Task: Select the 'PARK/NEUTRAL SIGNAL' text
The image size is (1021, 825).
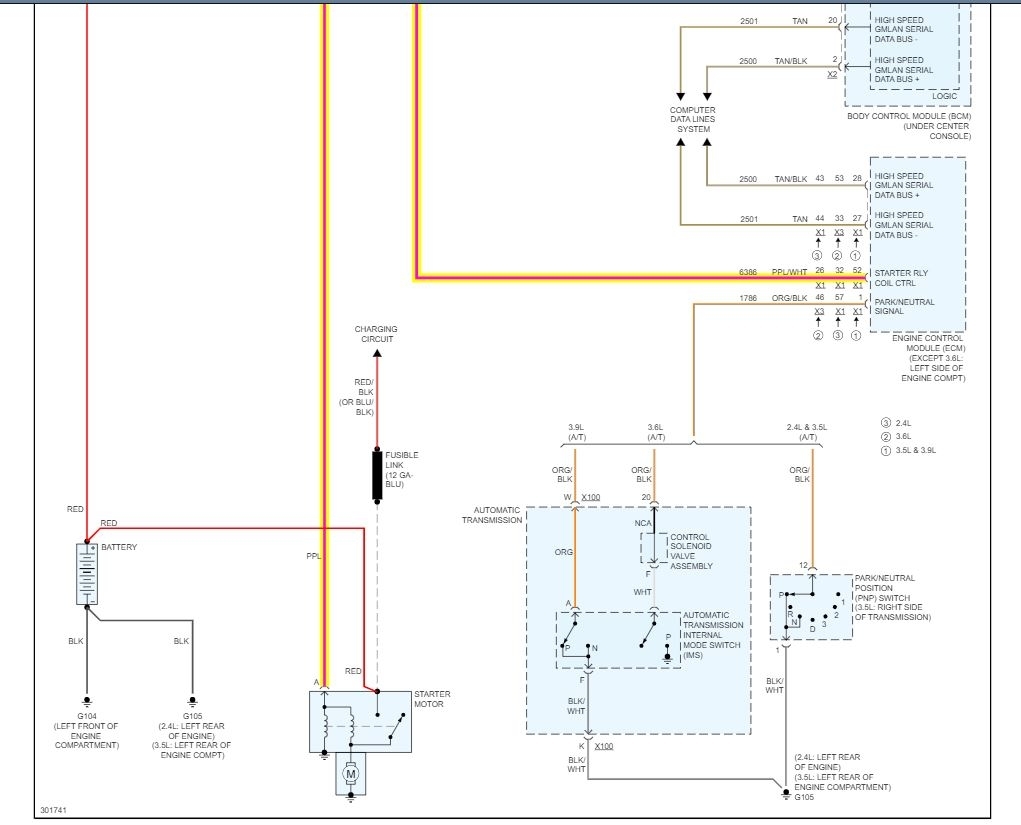Action: [x=904, y=307]
